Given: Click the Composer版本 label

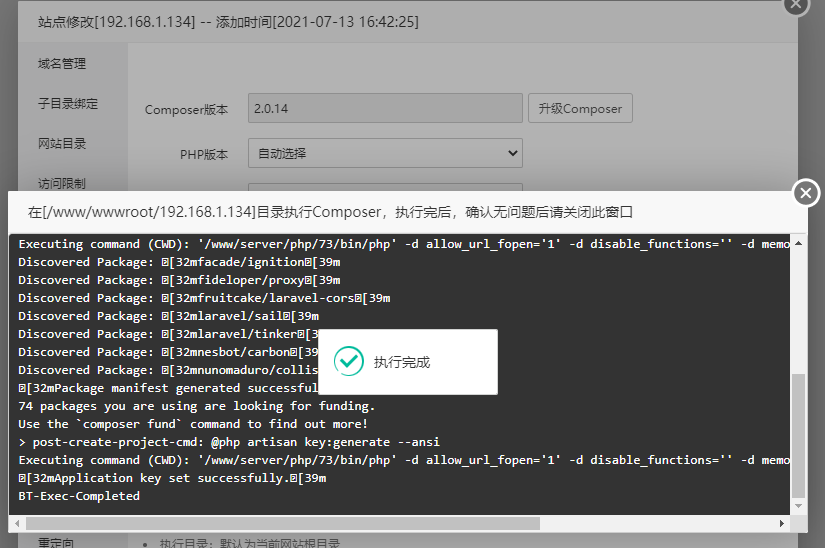Looking at the screenshot, I should click(186, 109).
